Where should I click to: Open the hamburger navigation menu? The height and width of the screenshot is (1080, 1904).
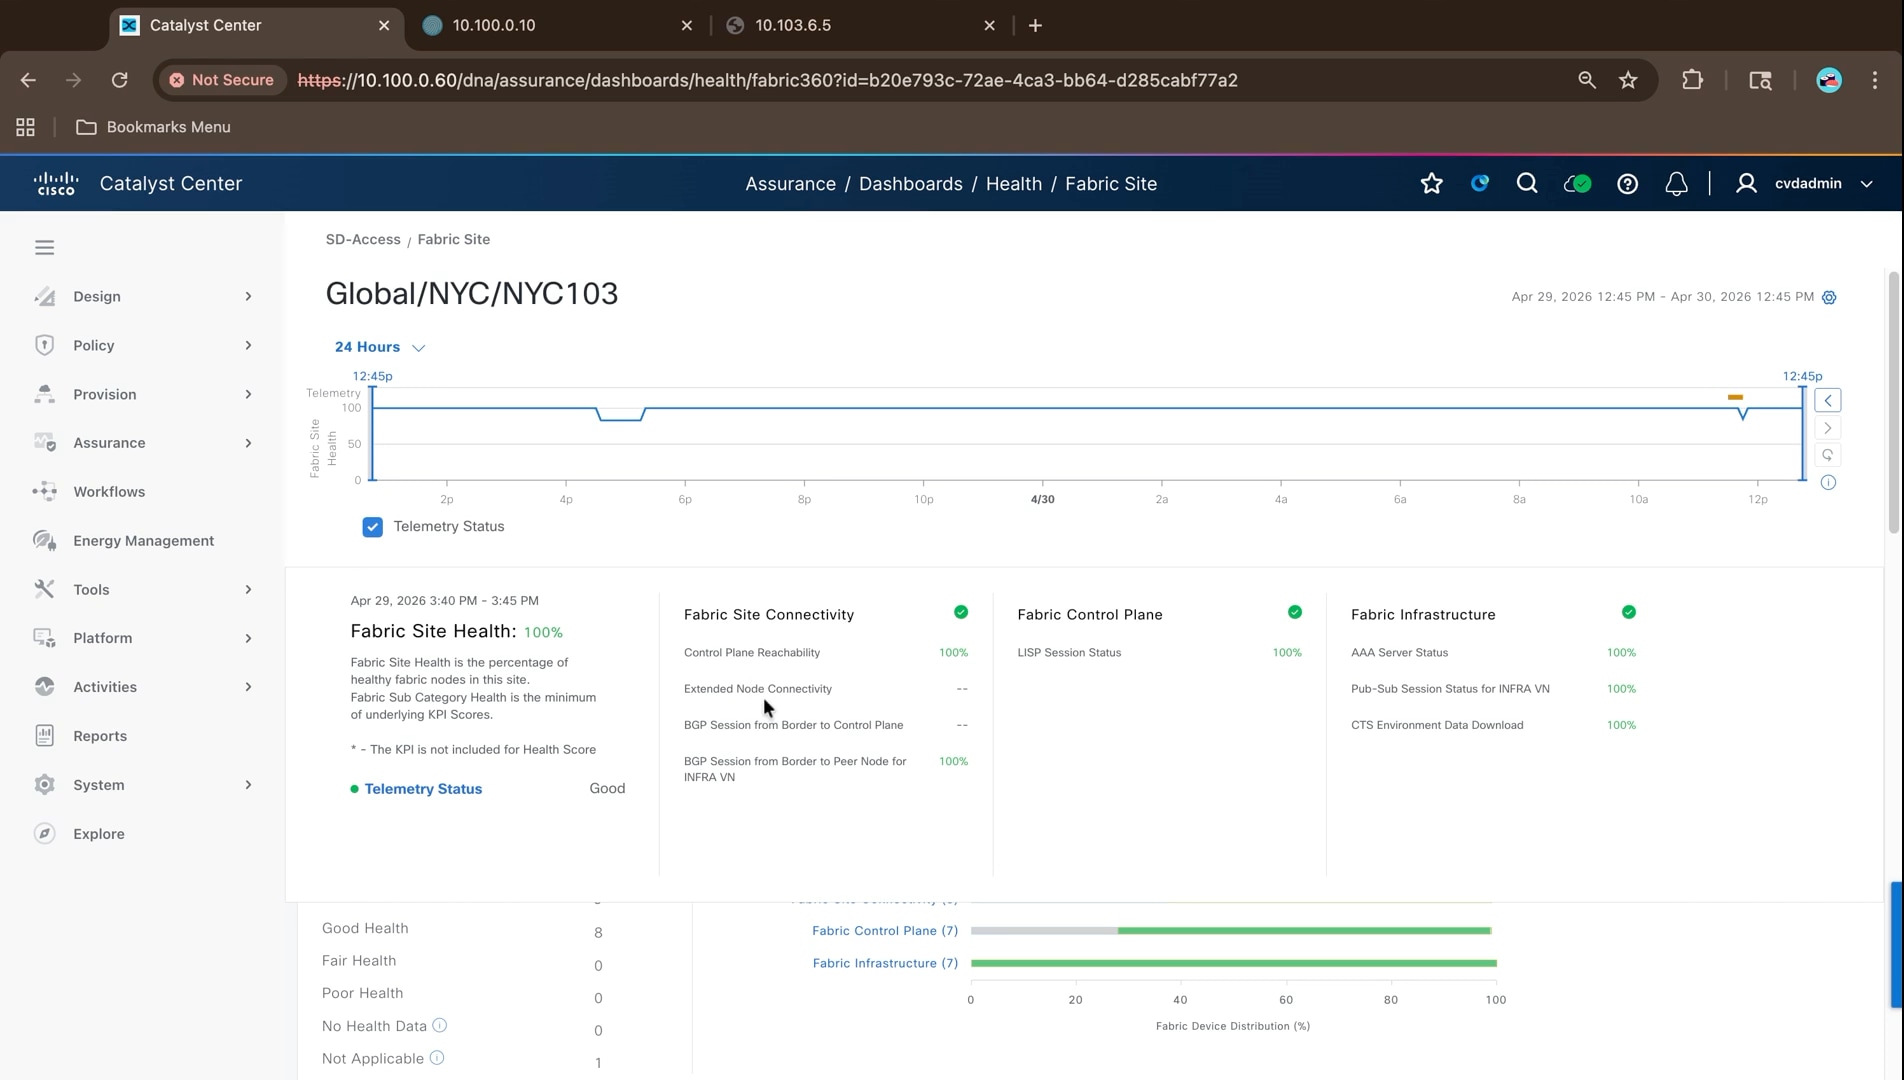[44, 247]
